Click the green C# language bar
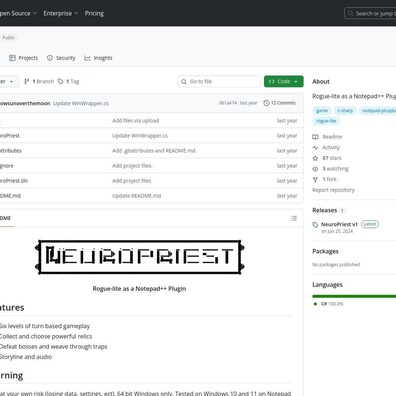Screen dimensions: 396x396 [x=354, y=296]
